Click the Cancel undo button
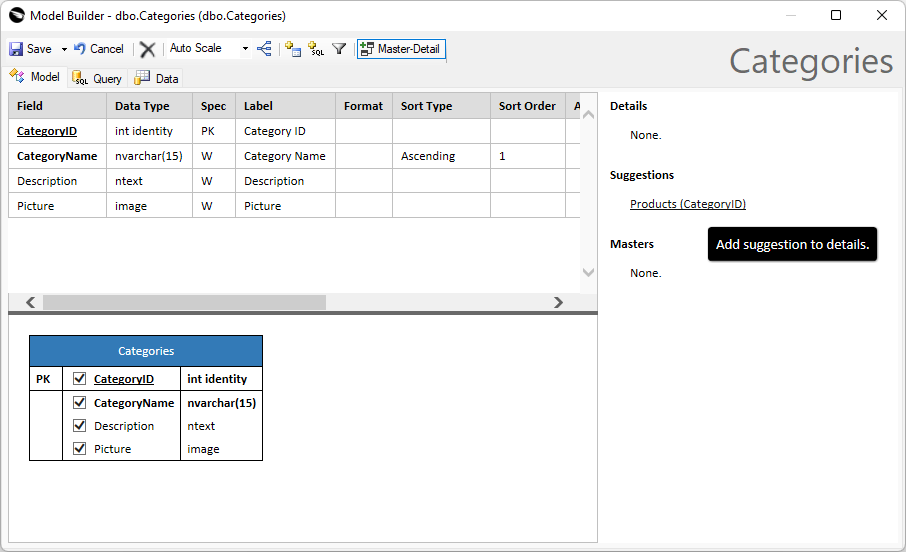Screen dimensions: 906x552 pos(98,49)
